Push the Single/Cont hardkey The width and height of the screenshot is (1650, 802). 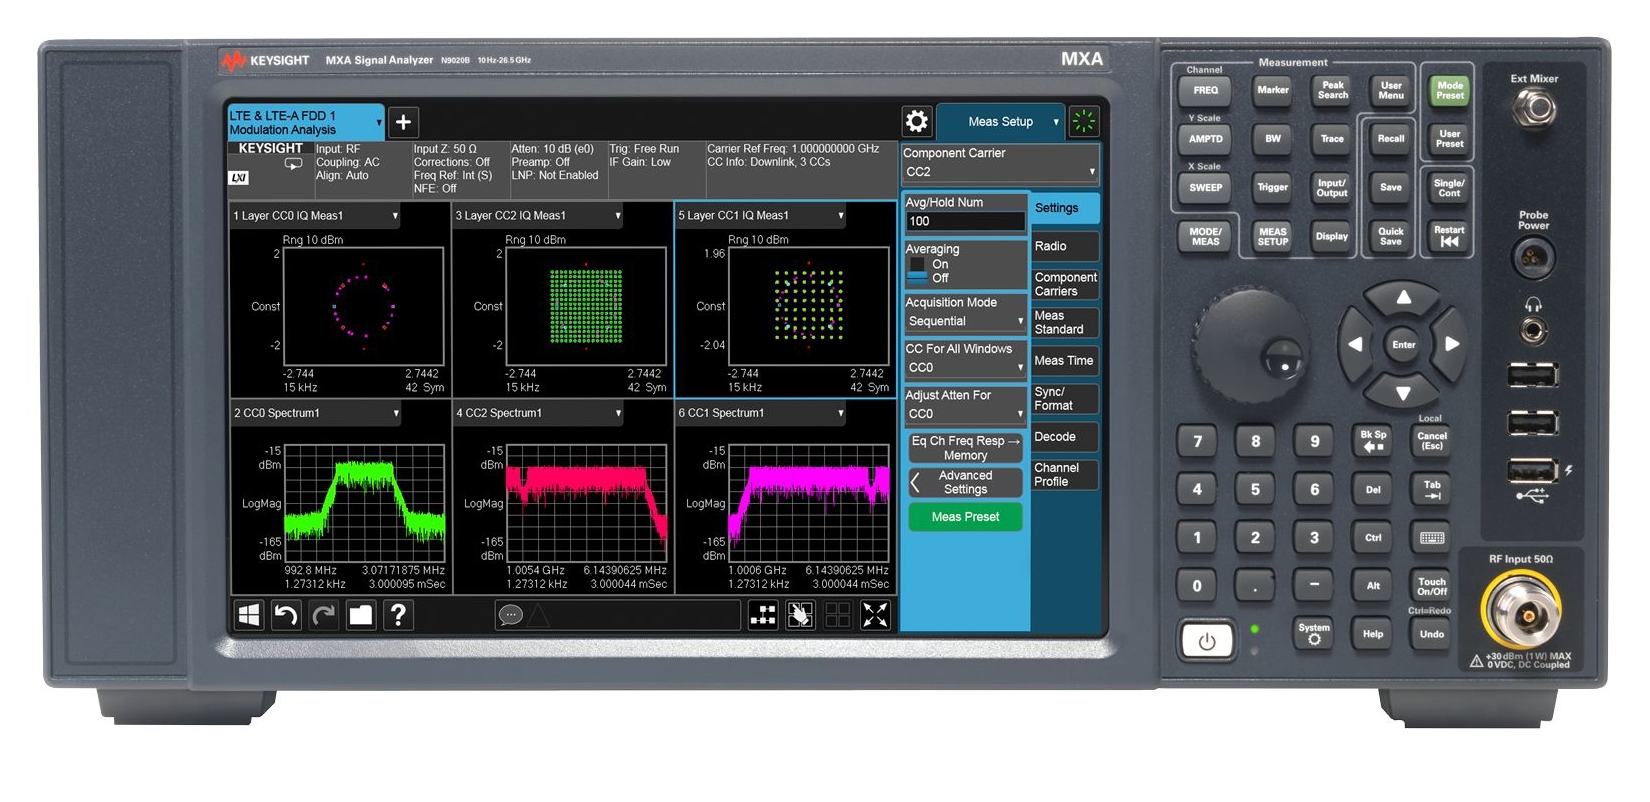tap(1449, 187)
